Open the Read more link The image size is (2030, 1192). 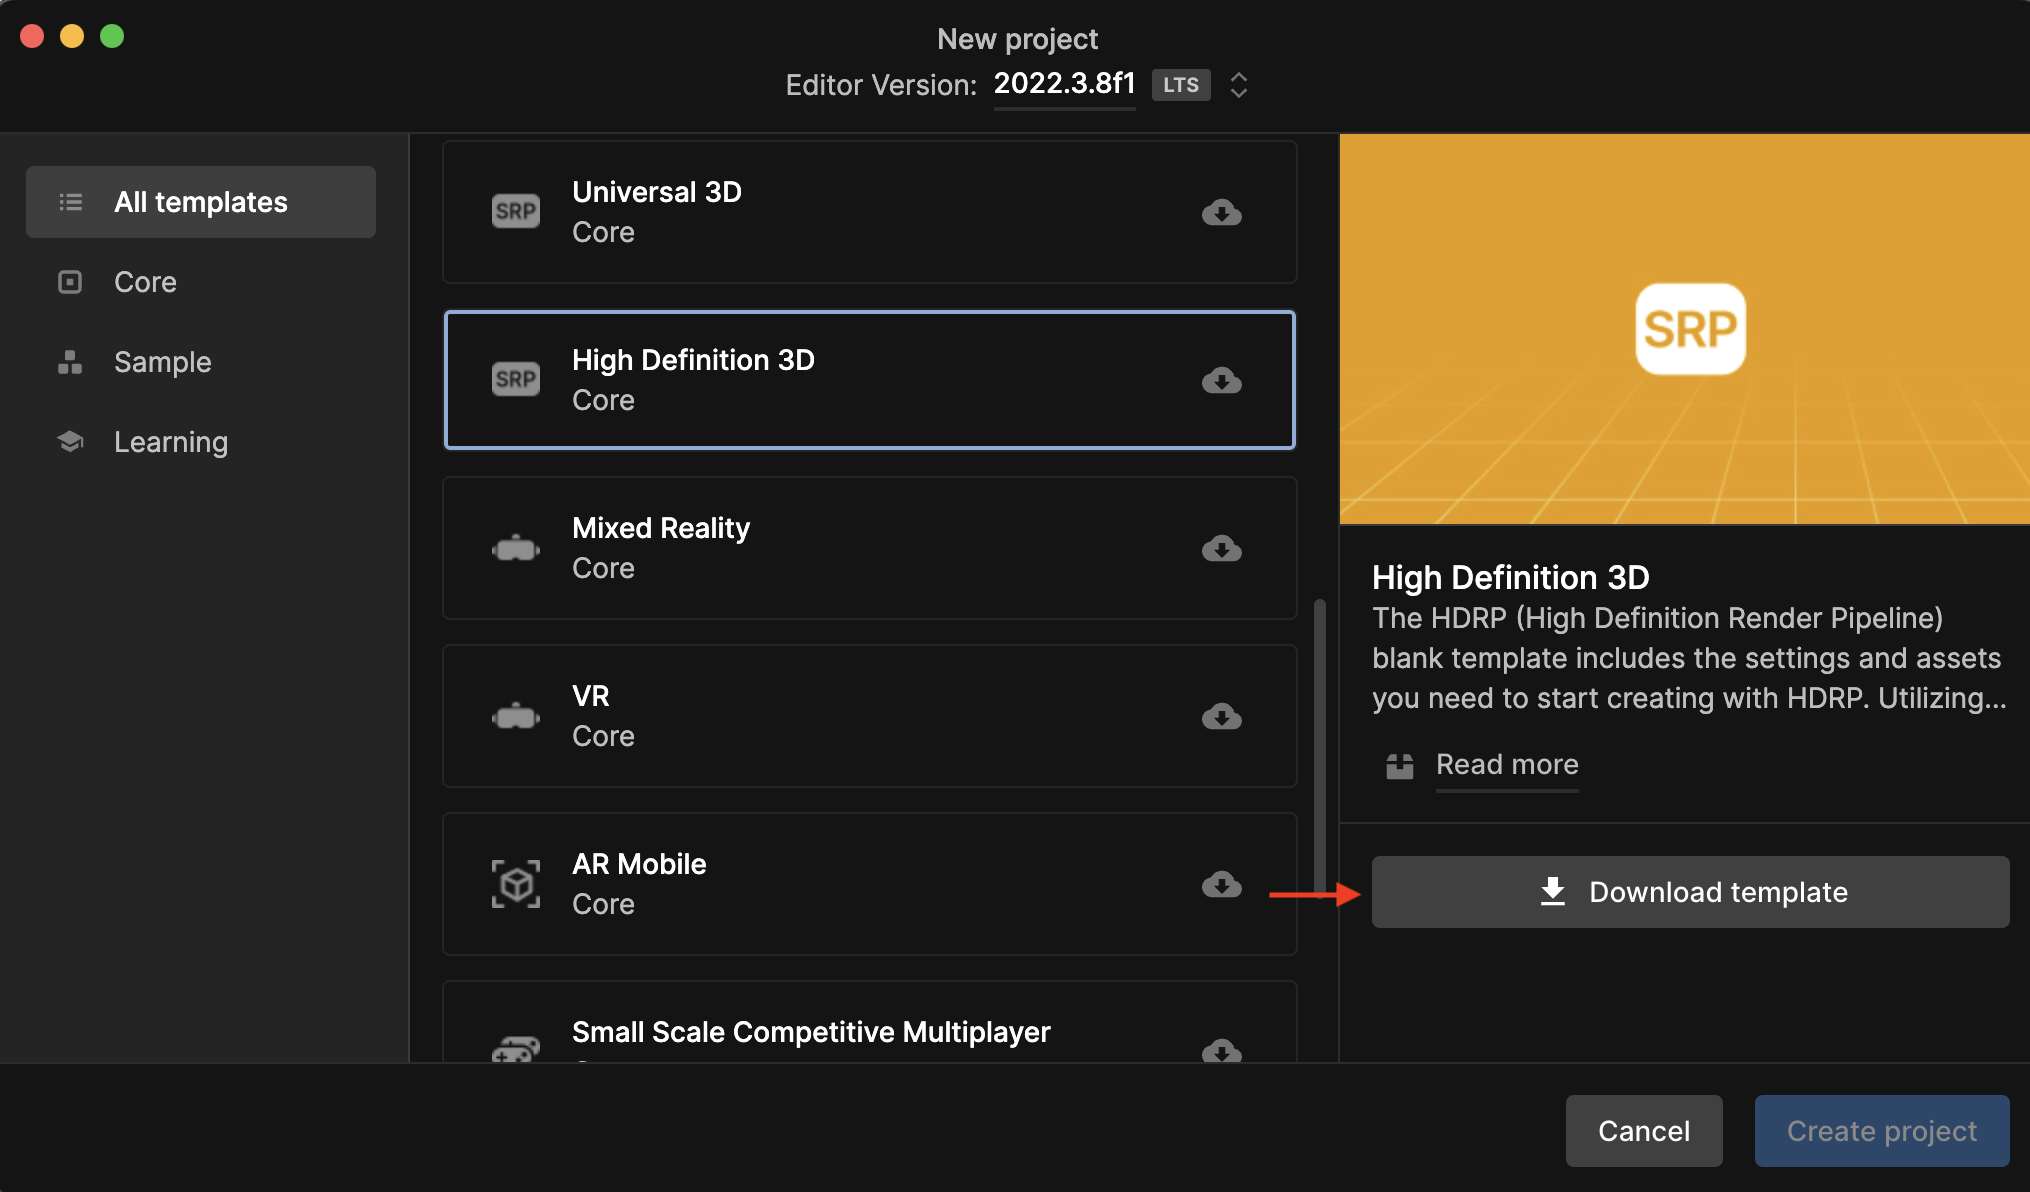tap(1506, 765)
